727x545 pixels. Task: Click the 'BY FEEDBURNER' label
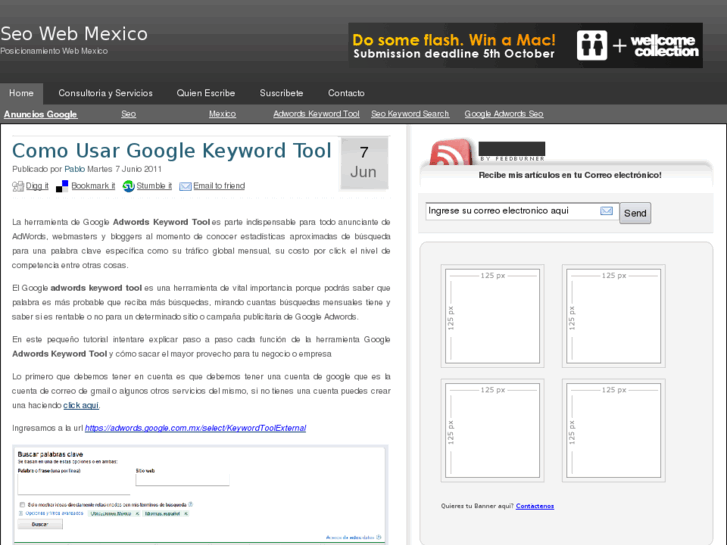pyautogui.click(x=512, y=159)
